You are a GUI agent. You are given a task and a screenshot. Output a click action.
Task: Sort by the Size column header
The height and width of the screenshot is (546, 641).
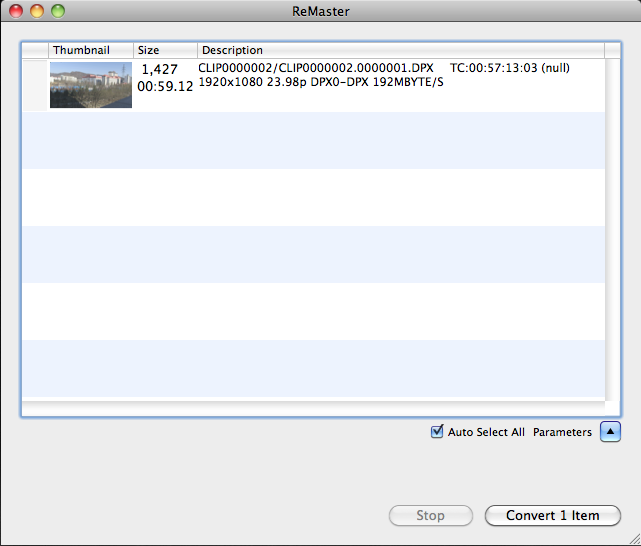148,50
